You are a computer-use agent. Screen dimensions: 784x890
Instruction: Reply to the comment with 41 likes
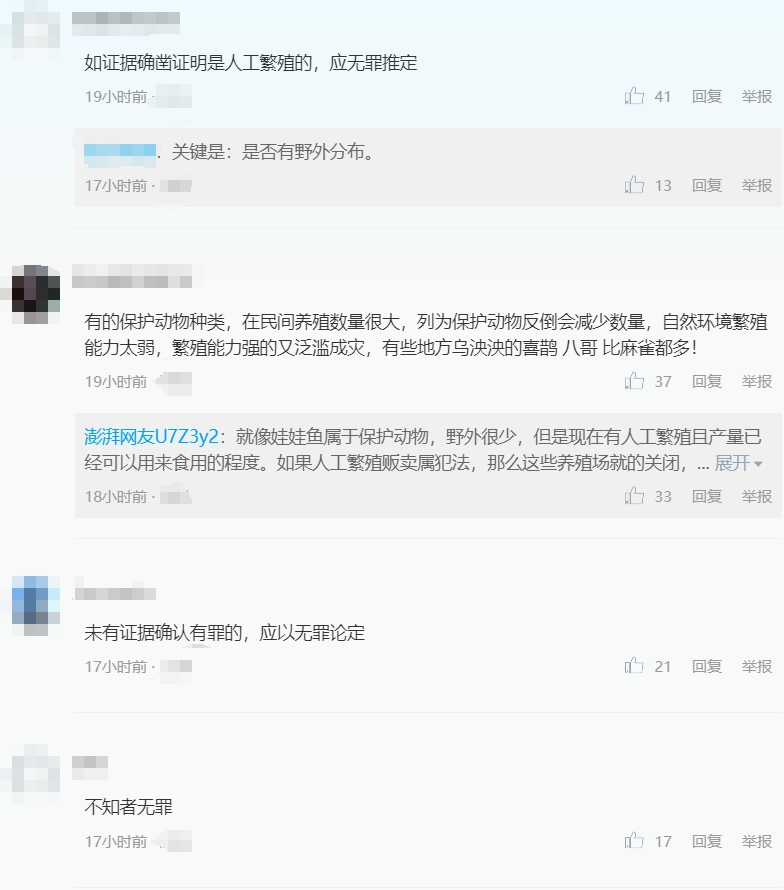(x=707, y=96)
